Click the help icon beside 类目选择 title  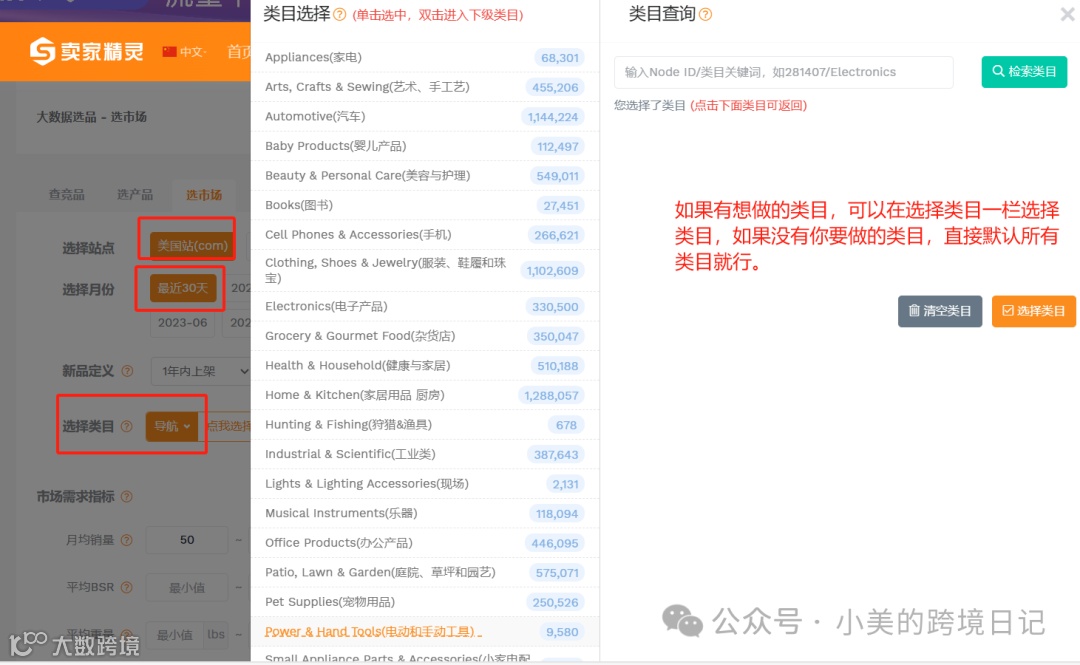(340, 14)
